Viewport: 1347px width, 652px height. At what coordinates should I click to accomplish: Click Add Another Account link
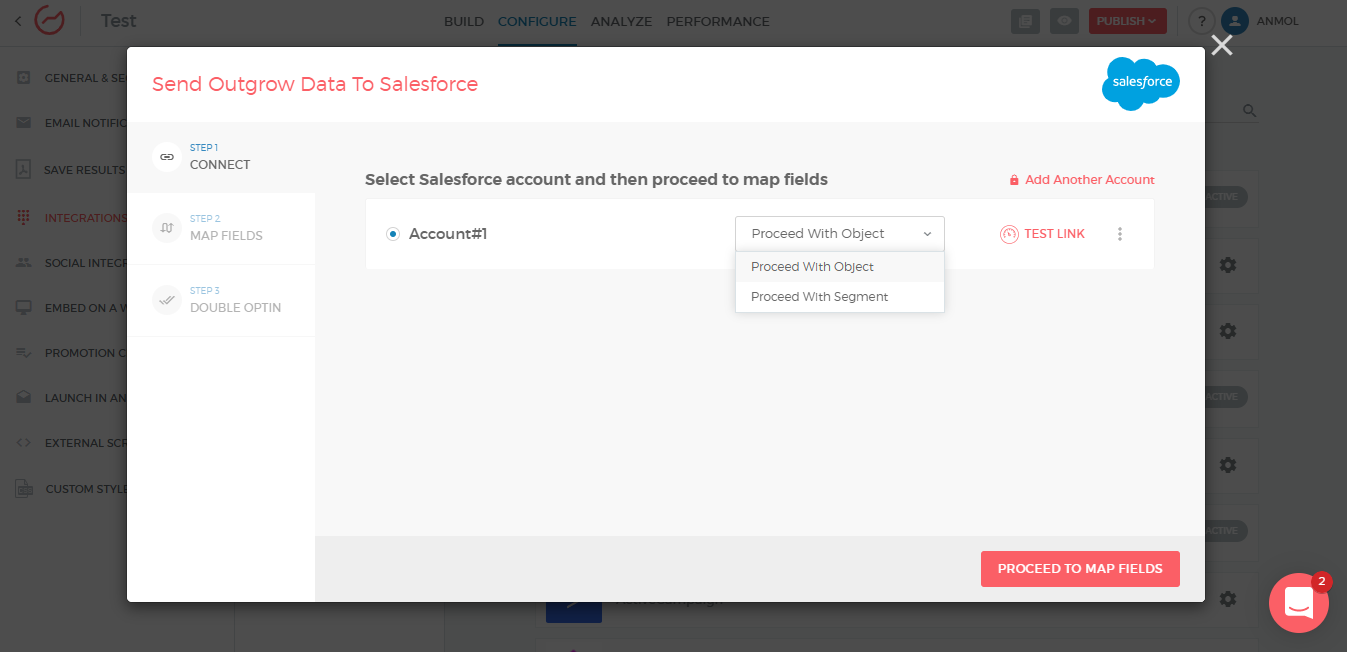(1081, 180)
